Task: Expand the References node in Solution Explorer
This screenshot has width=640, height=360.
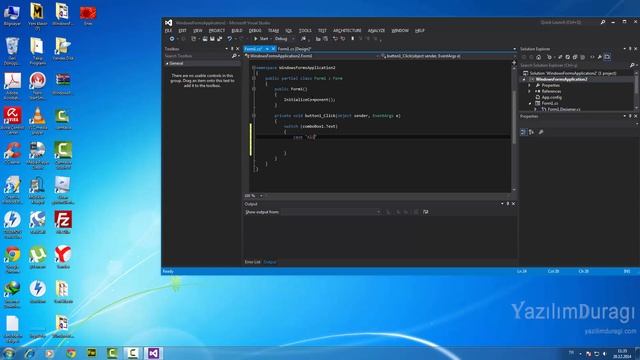Action: pos(530,91)
